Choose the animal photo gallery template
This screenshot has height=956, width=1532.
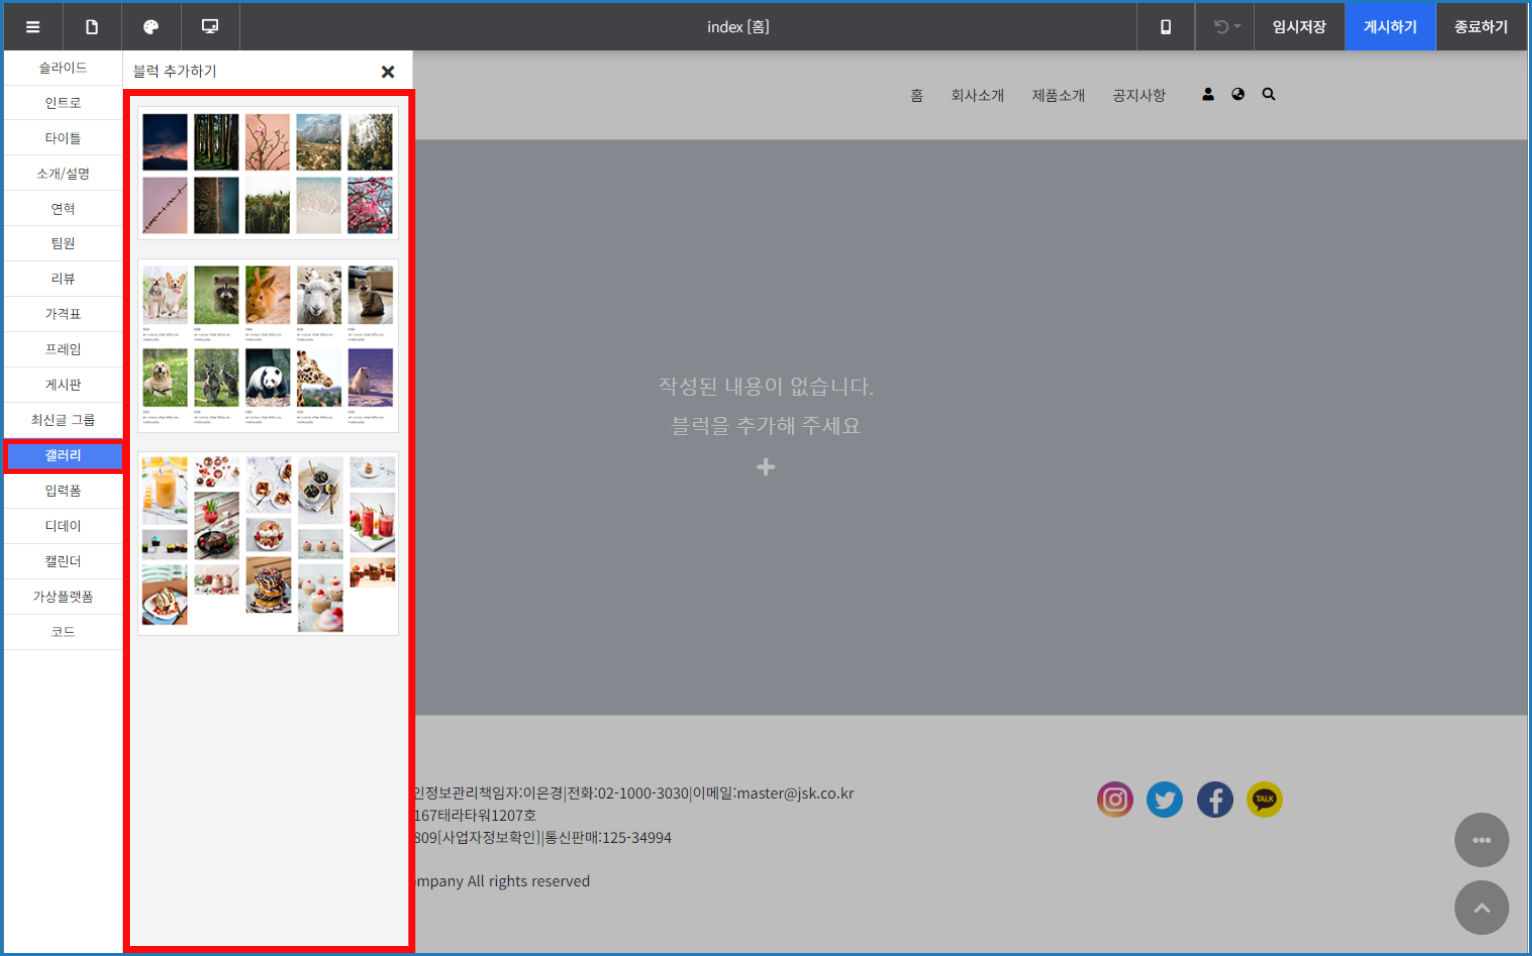point(268,346)
